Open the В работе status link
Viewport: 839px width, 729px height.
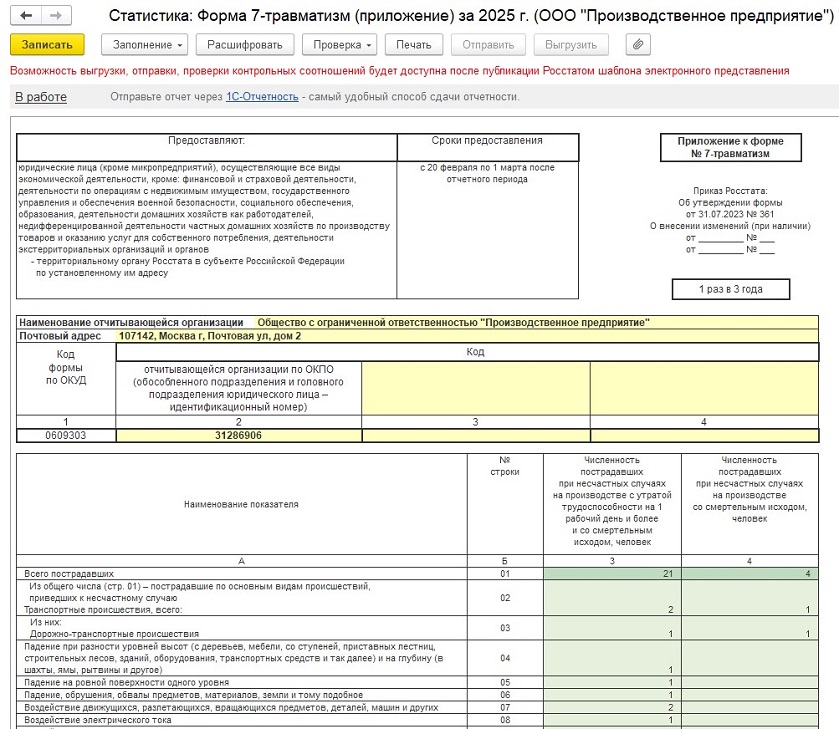pyautogui.click(x=41, y=97)
